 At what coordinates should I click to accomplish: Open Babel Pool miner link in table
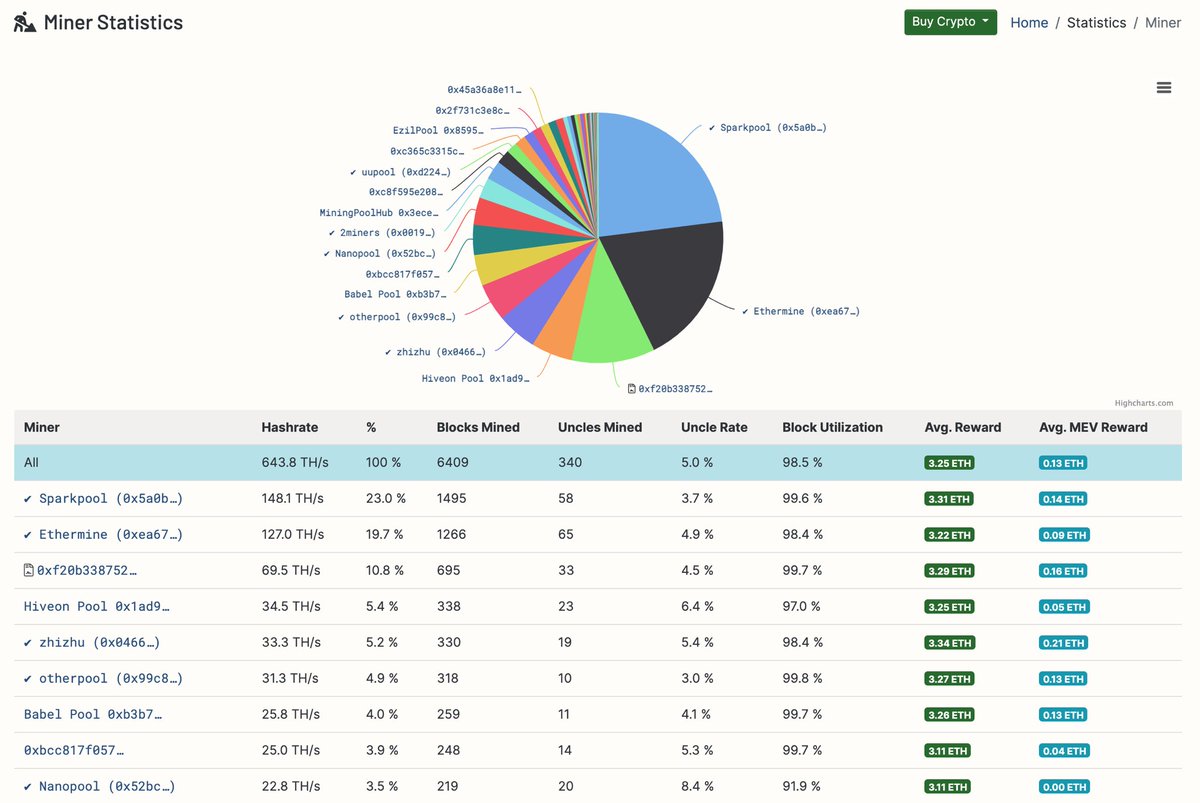pyautogui.click(x=93, y=714)
